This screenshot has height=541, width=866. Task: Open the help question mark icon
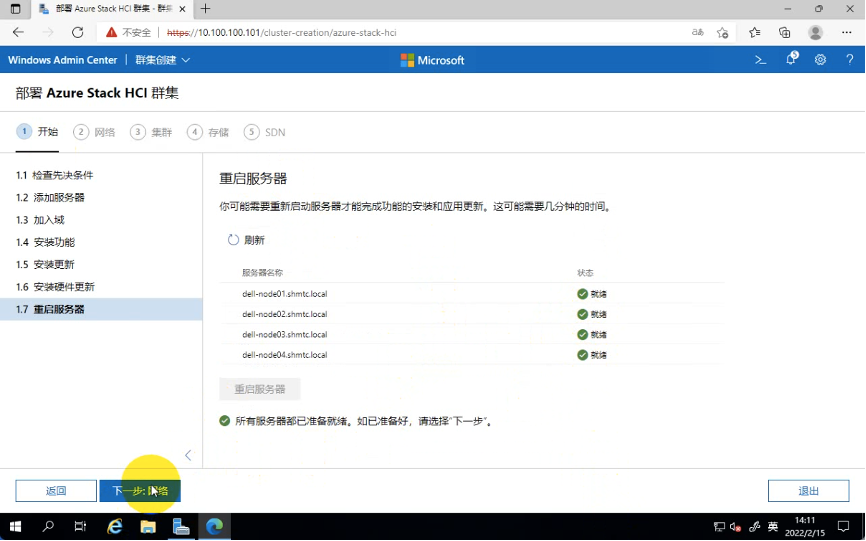pos(849,60)
